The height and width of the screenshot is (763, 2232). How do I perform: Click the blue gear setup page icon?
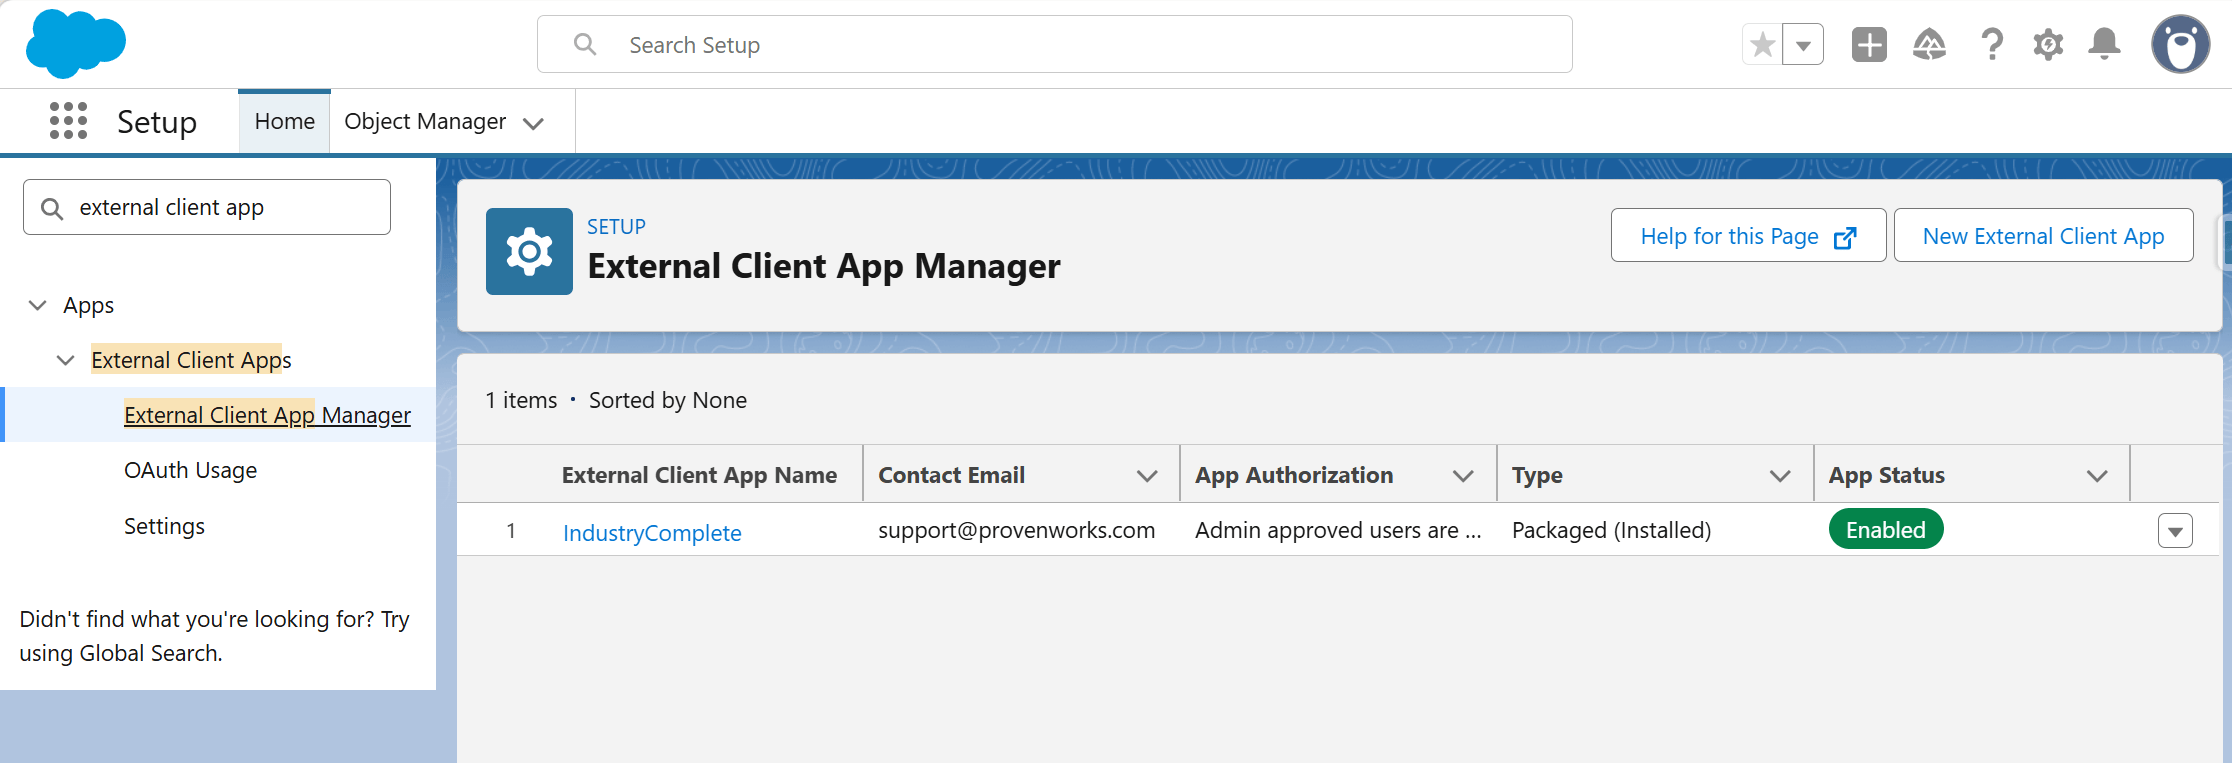[x=529, y=251]
